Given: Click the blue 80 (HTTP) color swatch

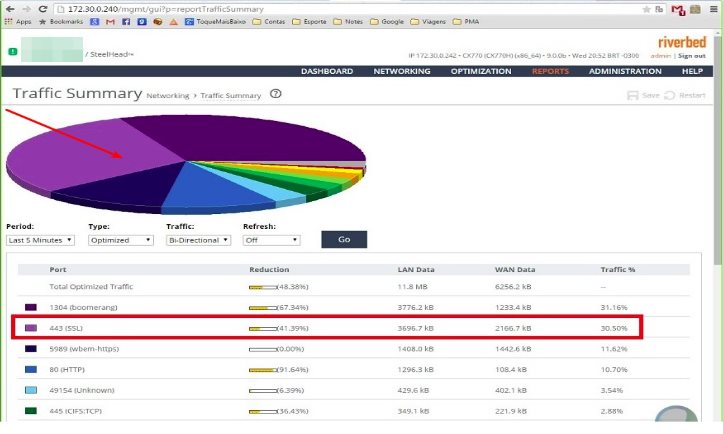Looking at the screenshot, I should pos(30,369).
